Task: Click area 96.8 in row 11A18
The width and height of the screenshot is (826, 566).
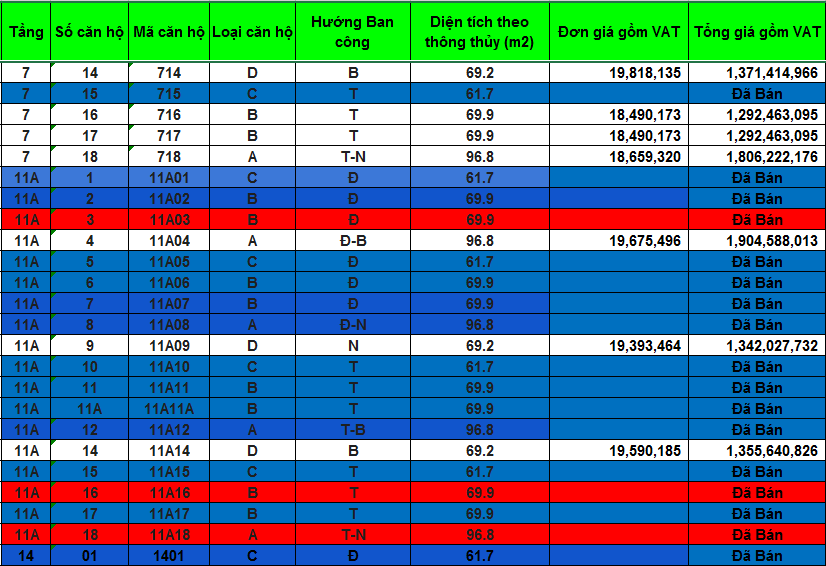Action: [x=480, y=535]
